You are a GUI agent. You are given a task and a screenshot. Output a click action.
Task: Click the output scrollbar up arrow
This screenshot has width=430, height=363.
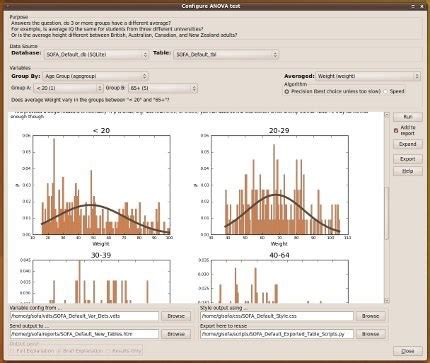(387, 115)
